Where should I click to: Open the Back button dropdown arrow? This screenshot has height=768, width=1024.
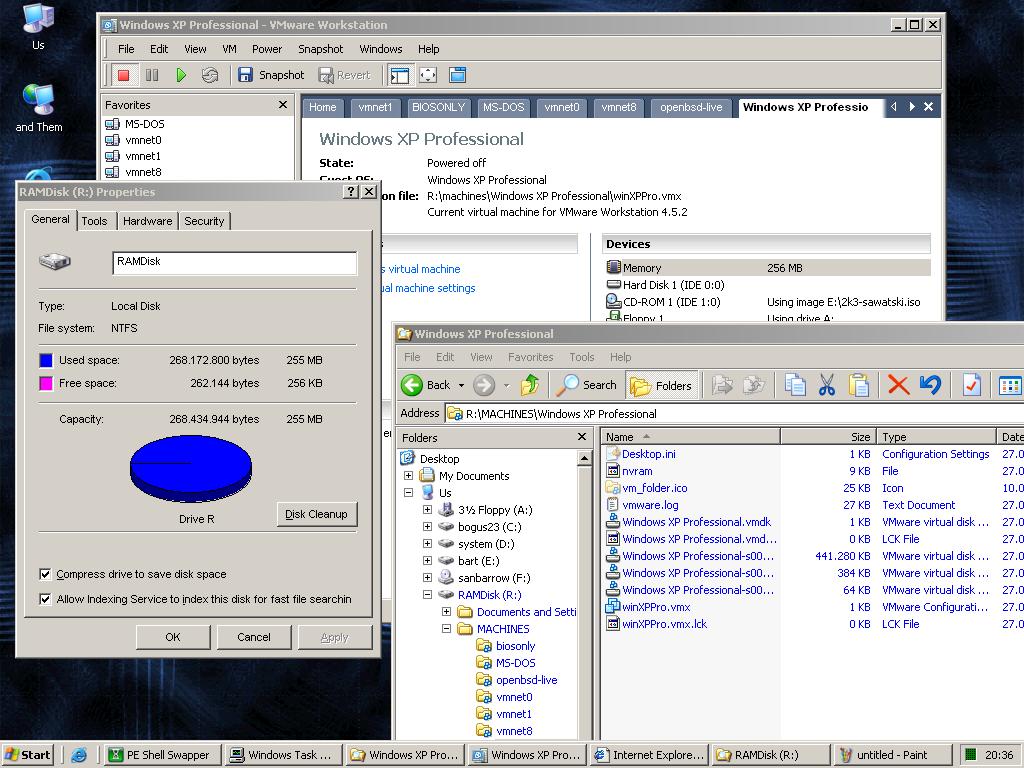[461, 386]
